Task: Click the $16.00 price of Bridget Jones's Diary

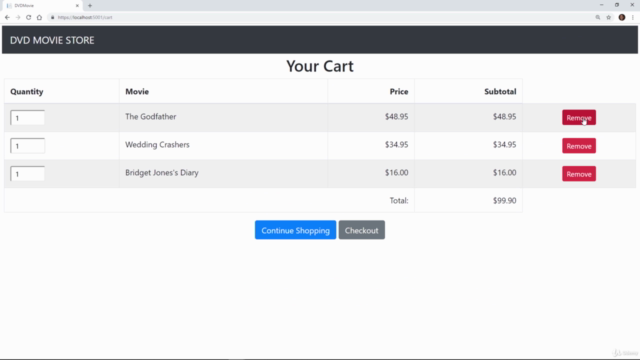Action: 396,173
